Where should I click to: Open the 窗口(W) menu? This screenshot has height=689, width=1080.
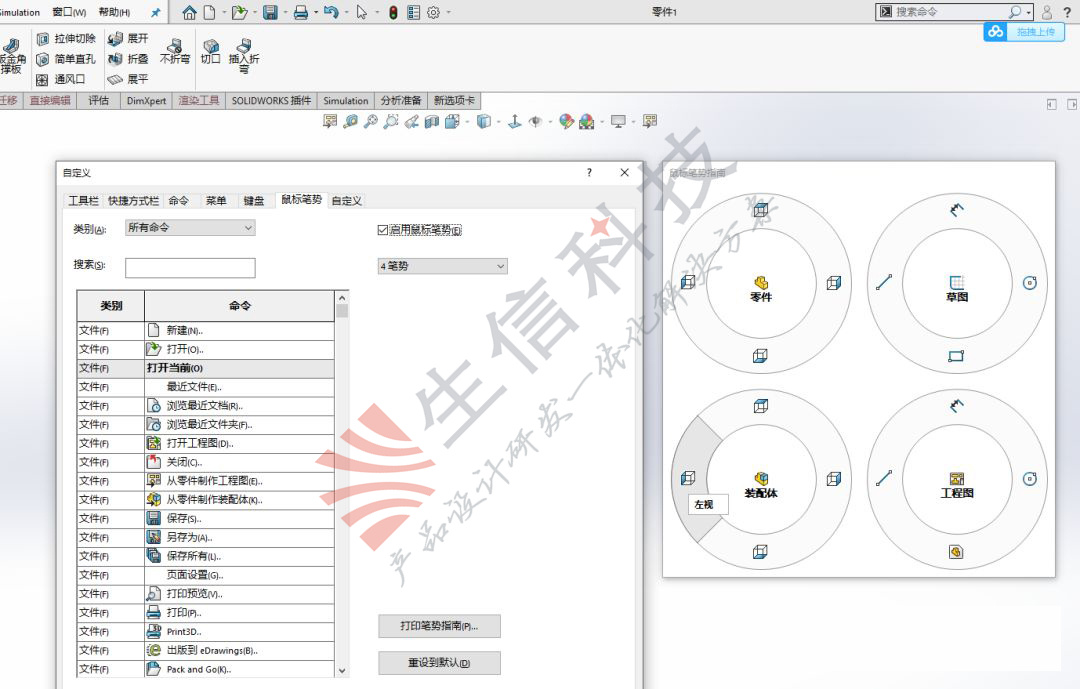point(69,13)
